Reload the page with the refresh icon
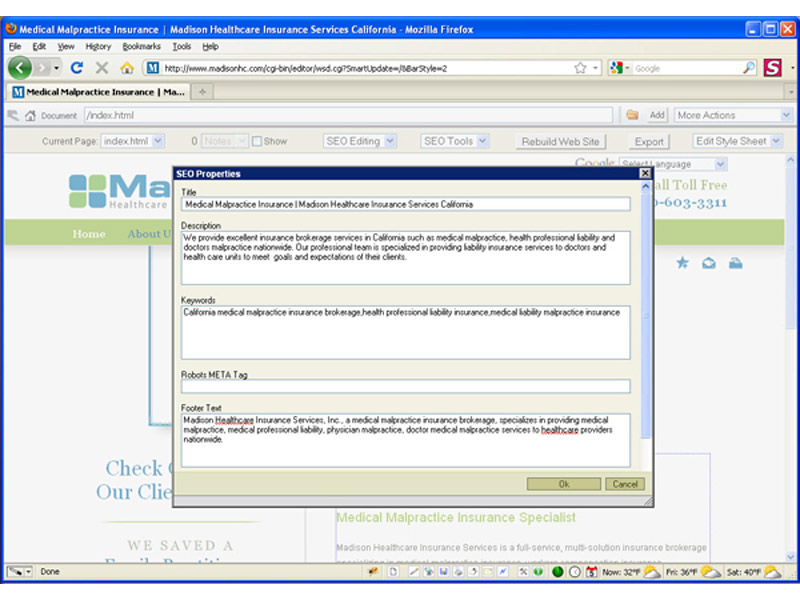This screenshot has width=800, height=600. 76,68
